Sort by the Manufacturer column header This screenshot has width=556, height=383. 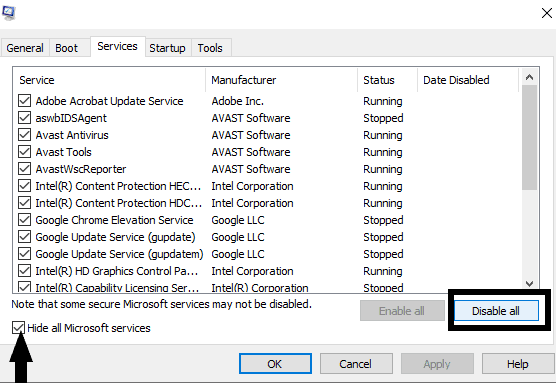point(282,80)
